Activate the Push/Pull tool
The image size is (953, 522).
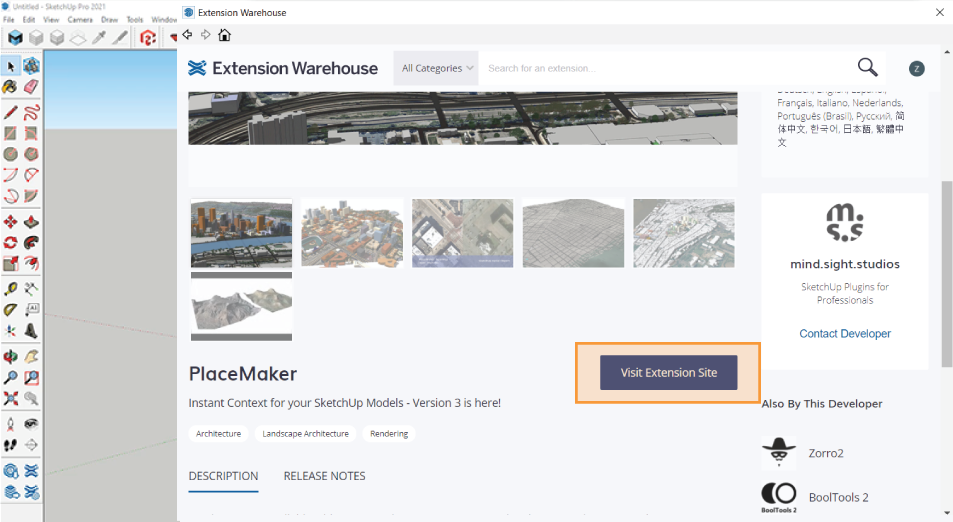pyautogui.click(x=32, y=222)
